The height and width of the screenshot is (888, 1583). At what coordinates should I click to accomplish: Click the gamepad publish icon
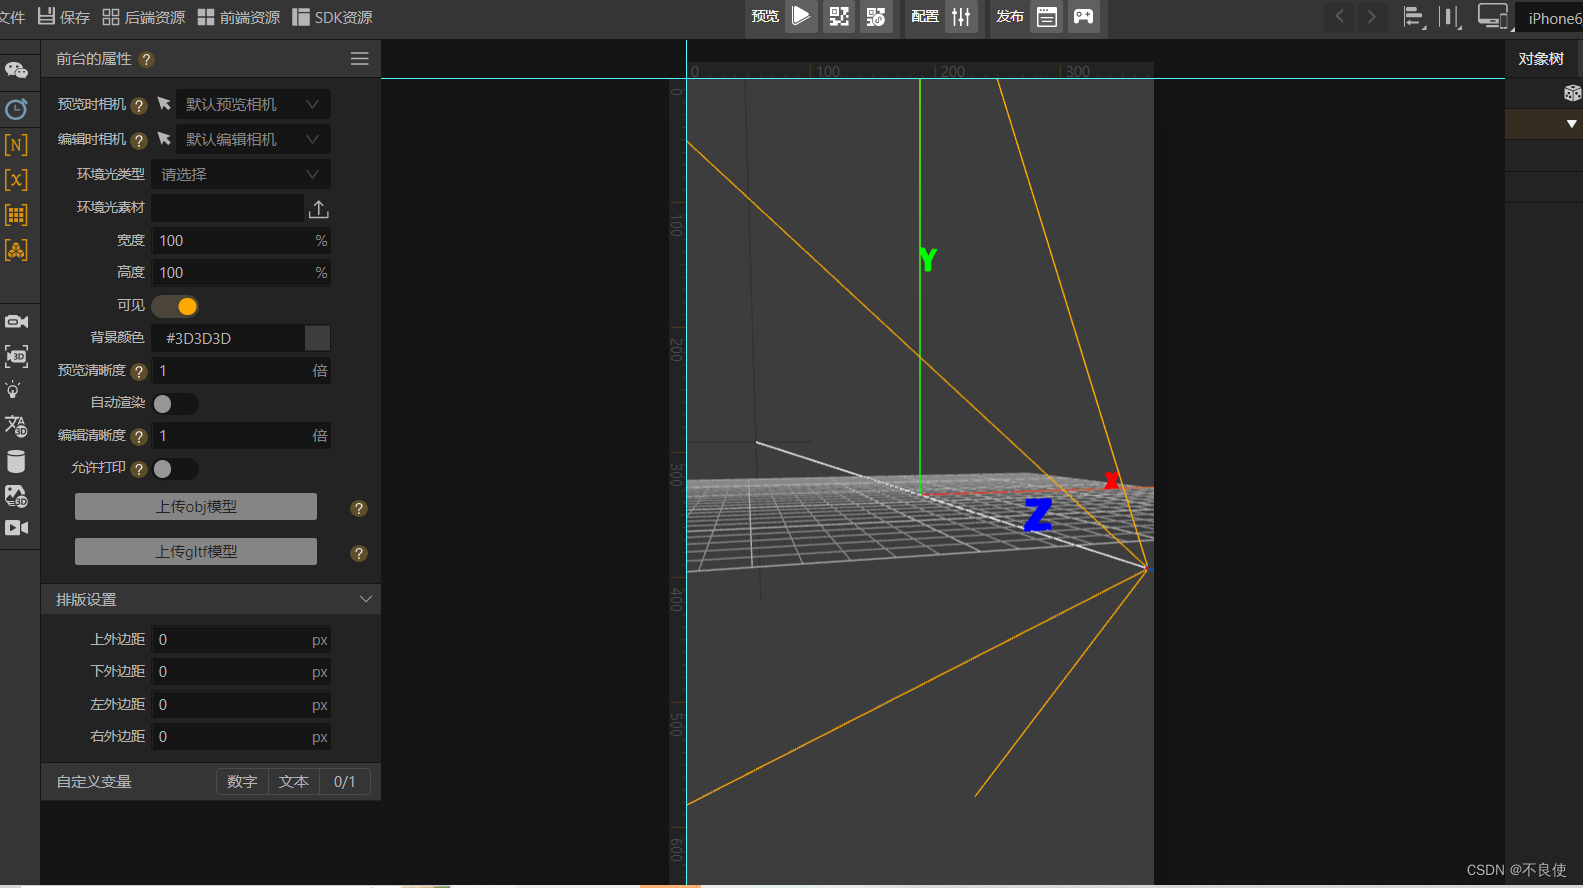coord(1083,16)
